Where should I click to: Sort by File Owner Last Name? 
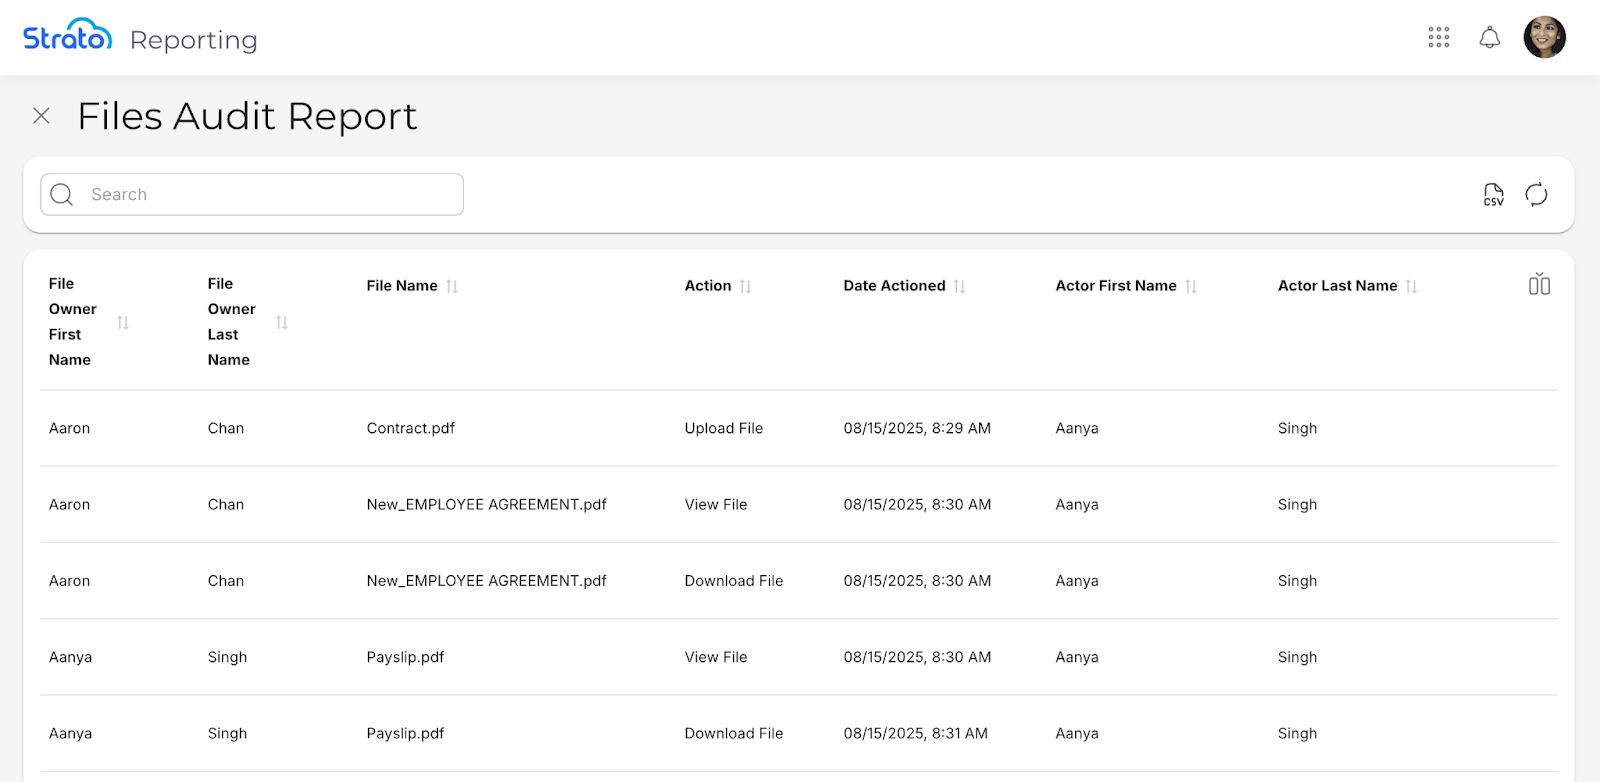(282, 322)
